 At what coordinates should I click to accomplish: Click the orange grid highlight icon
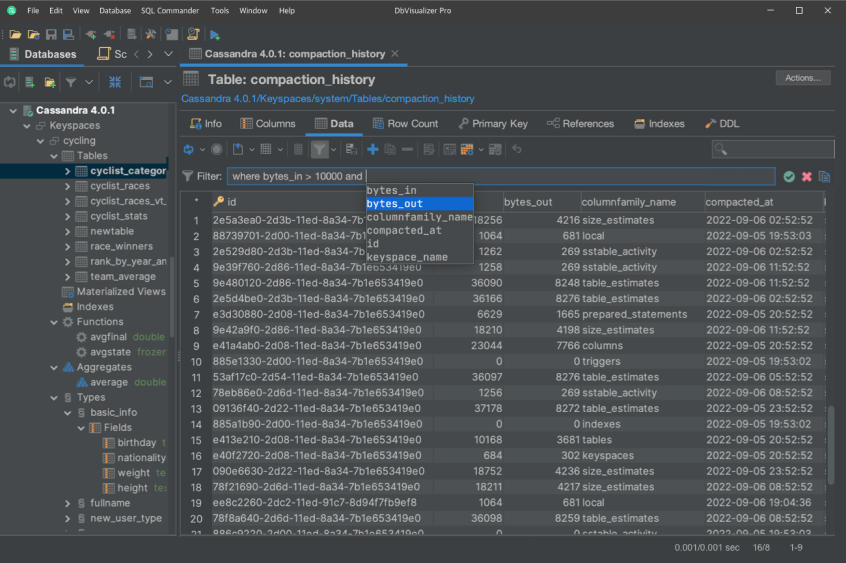[x=467, y=150]
